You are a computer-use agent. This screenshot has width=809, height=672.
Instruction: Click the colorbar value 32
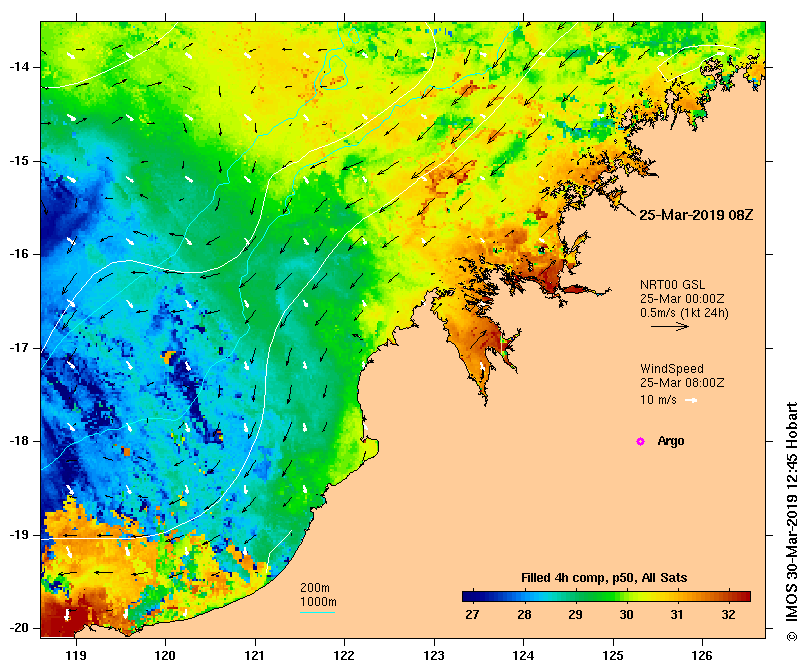pyautogui.click(x=728, y=615)
